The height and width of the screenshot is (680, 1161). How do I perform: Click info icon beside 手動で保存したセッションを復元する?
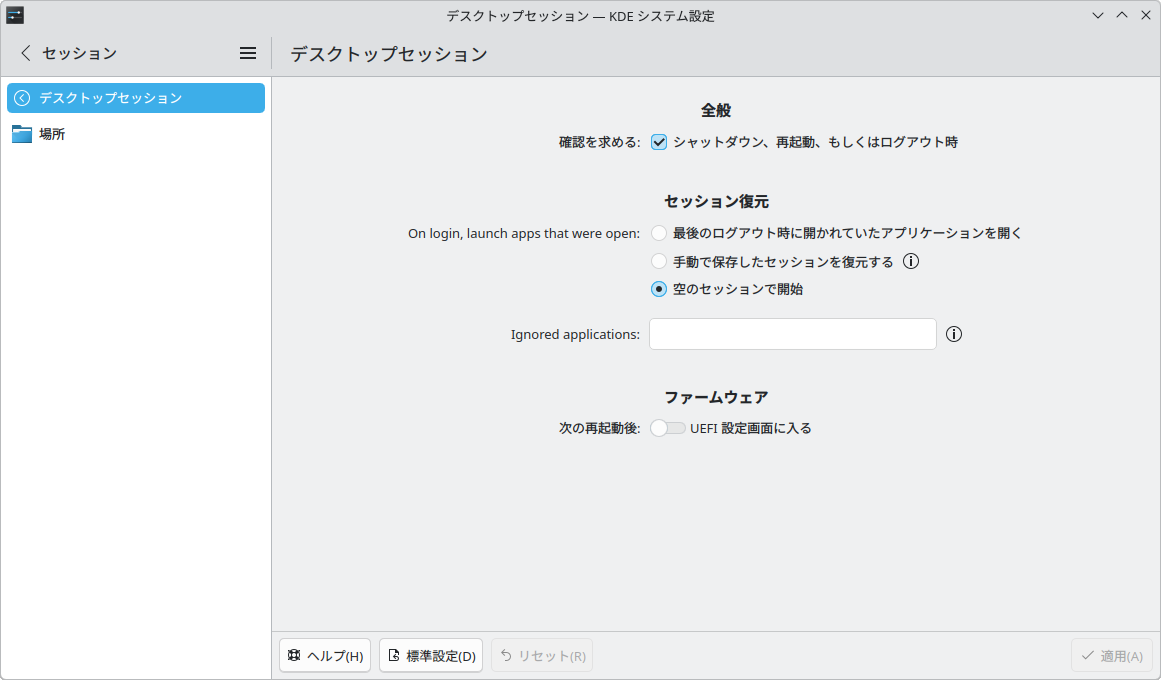point(911,261)
